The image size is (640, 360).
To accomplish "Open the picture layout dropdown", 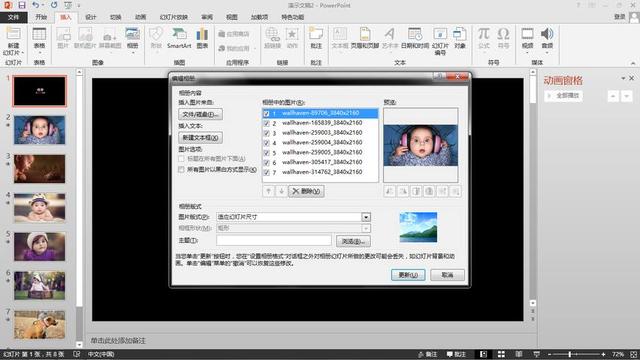I will (366, 217).
